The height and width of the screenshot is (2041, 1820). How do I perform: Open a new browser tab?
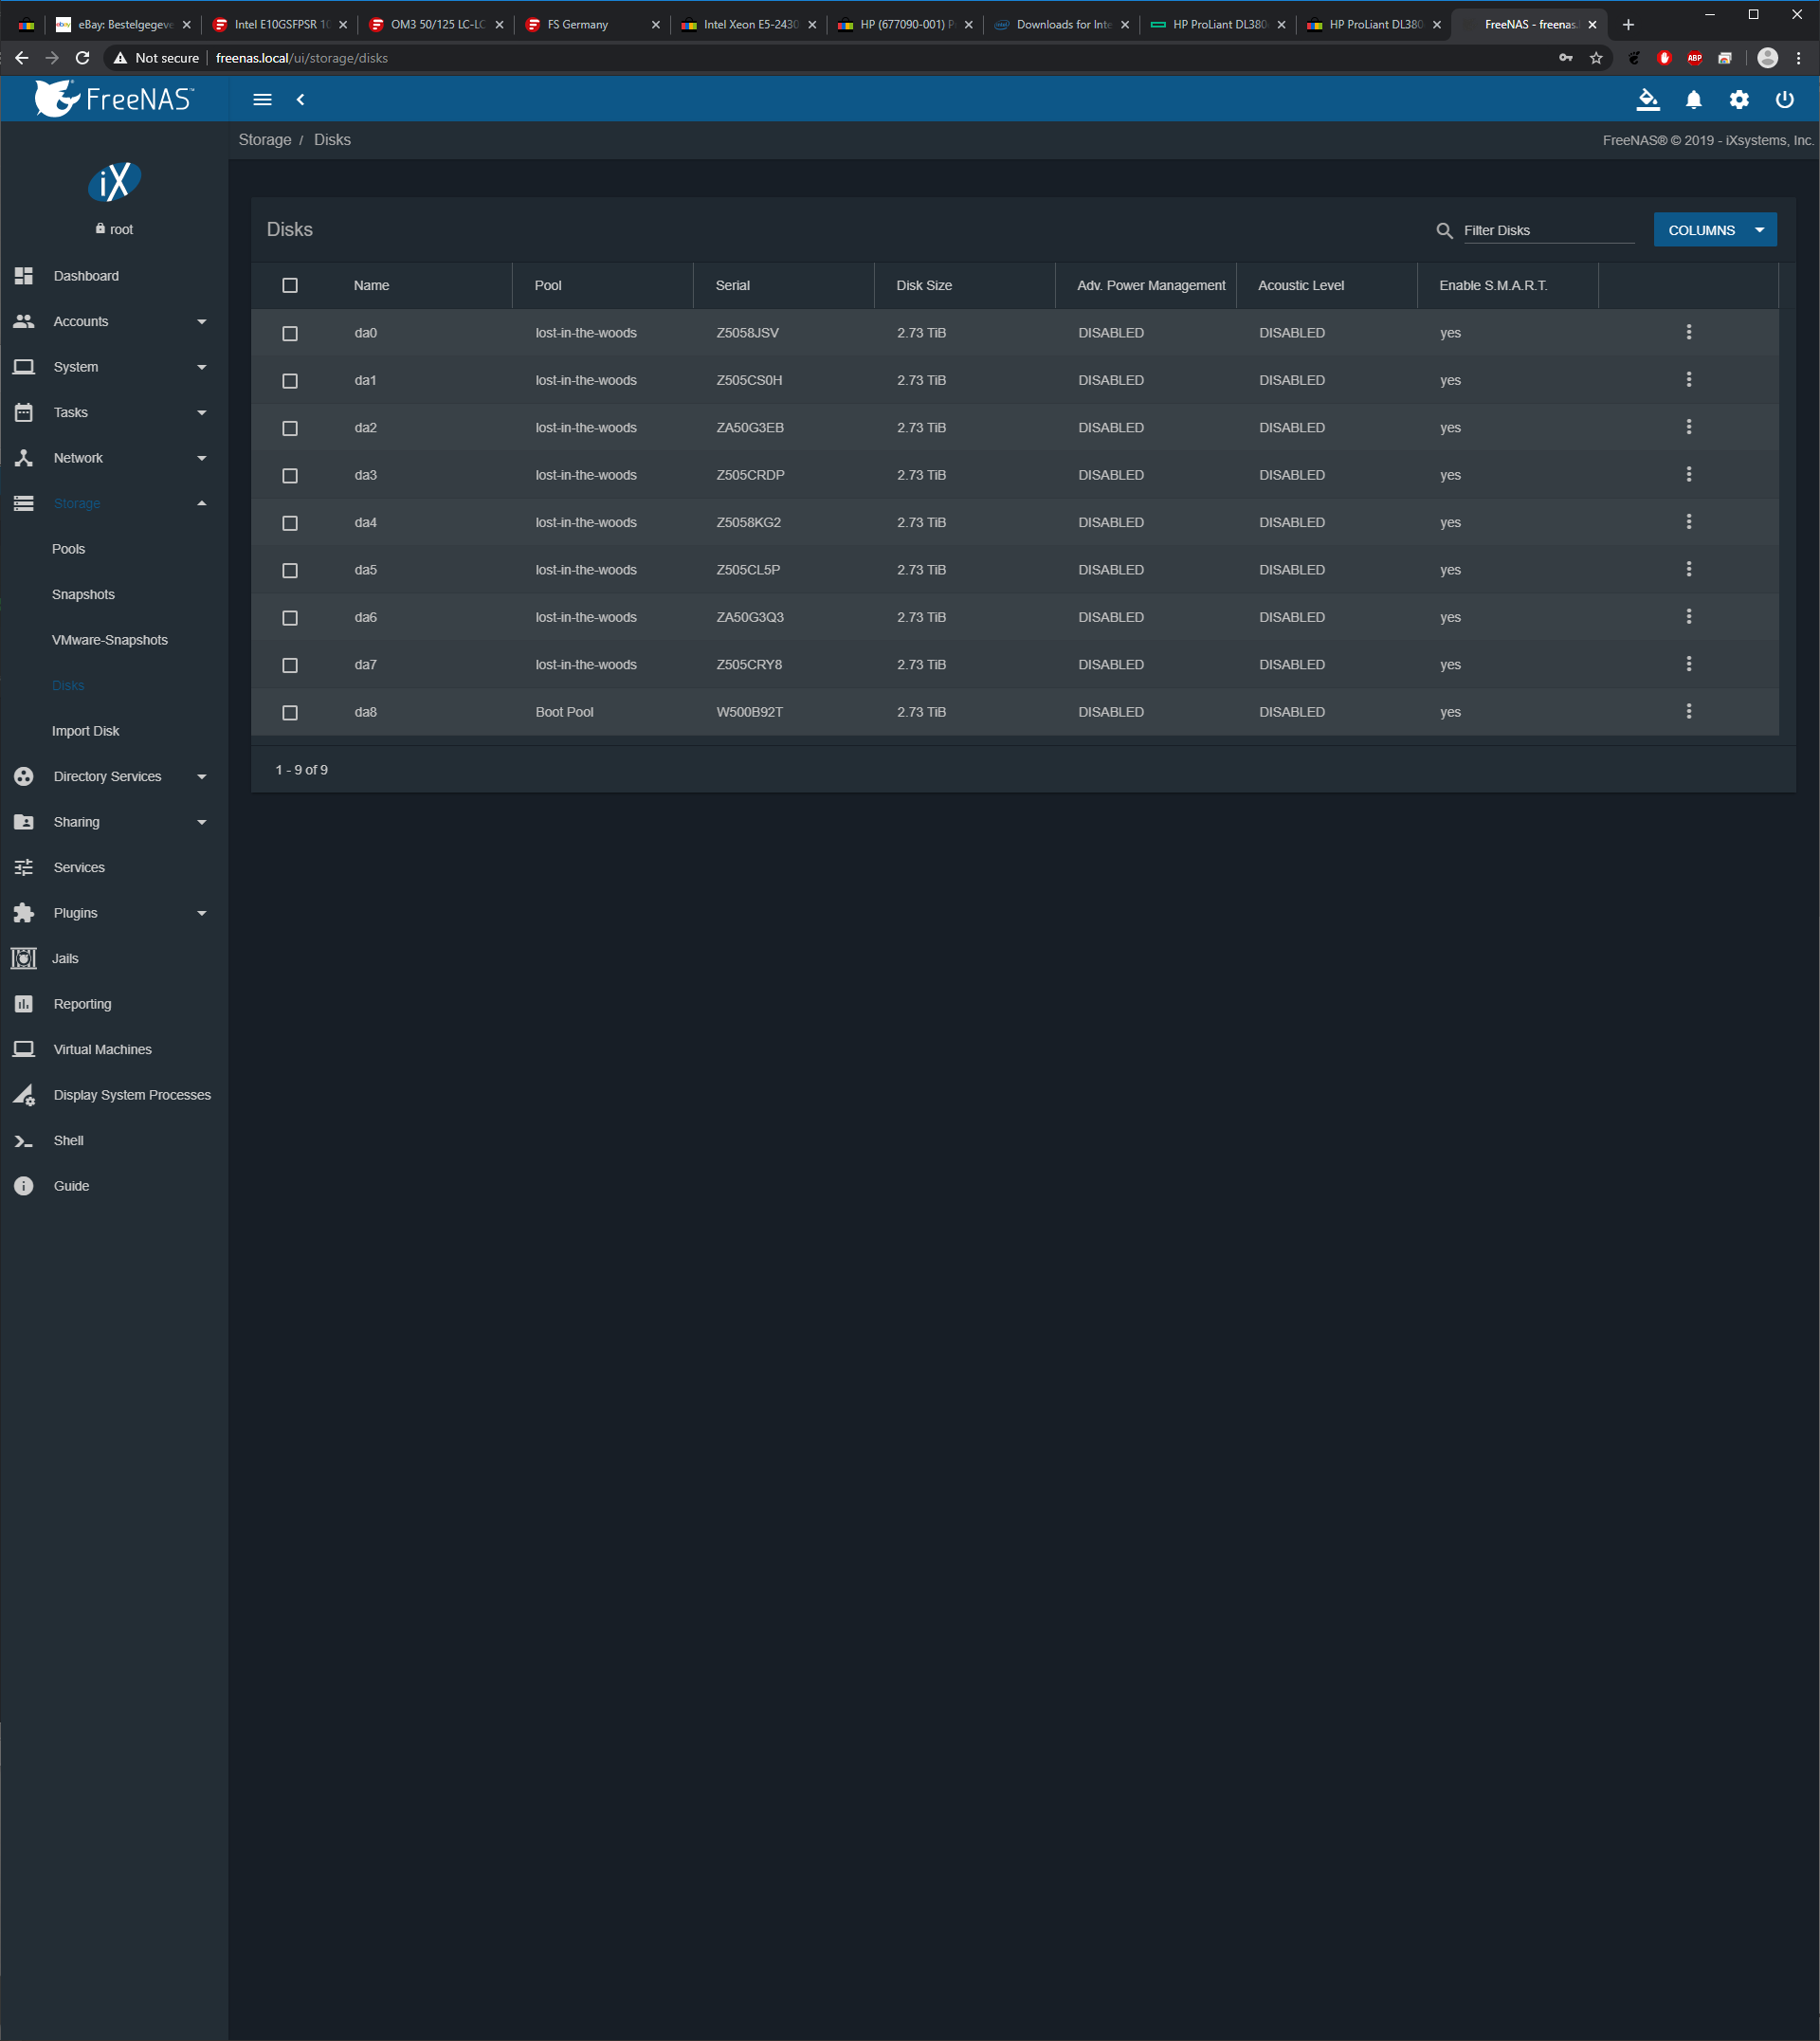[x=1628, y=24]
